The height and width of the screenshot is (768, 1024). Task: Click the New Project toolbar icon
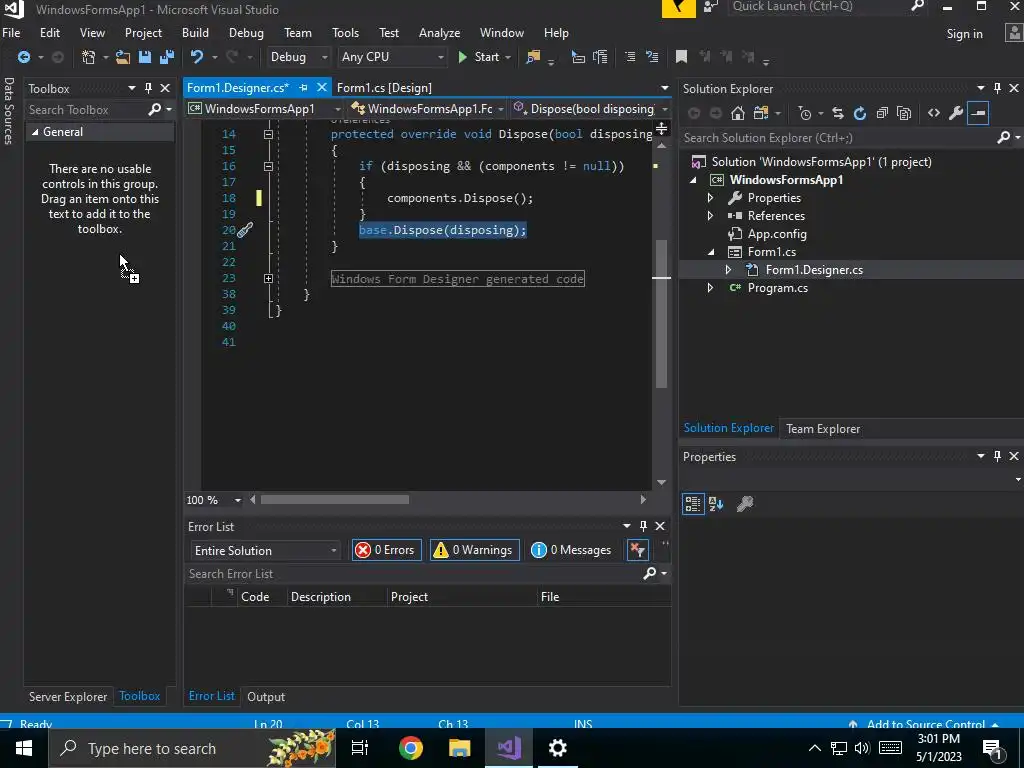(x=88, y=57)
